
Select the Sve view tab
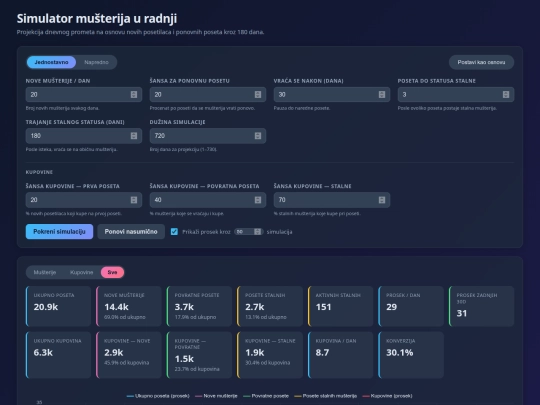click(112, 272)
